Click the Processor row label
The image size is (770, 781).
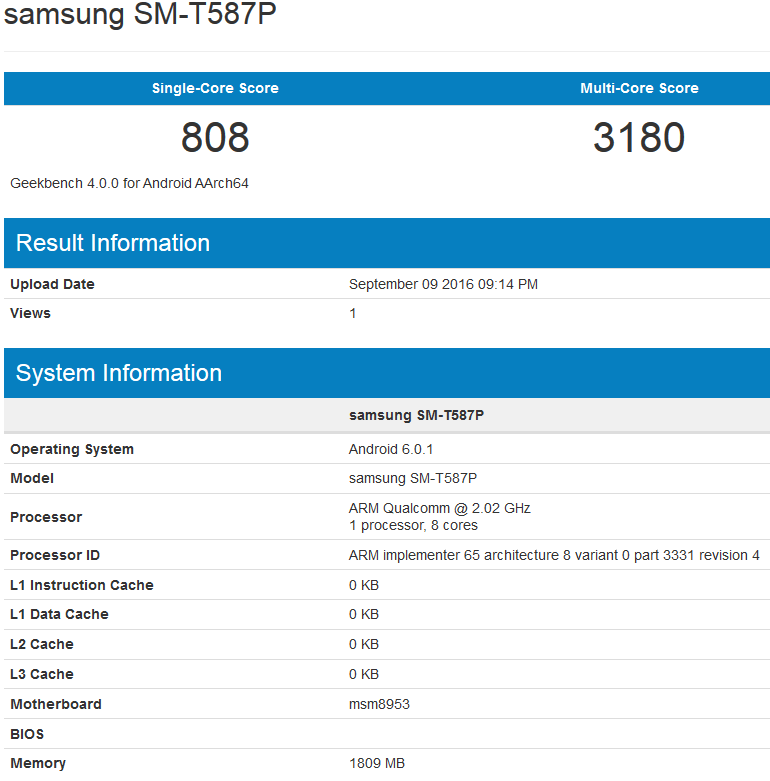point(46,517)
